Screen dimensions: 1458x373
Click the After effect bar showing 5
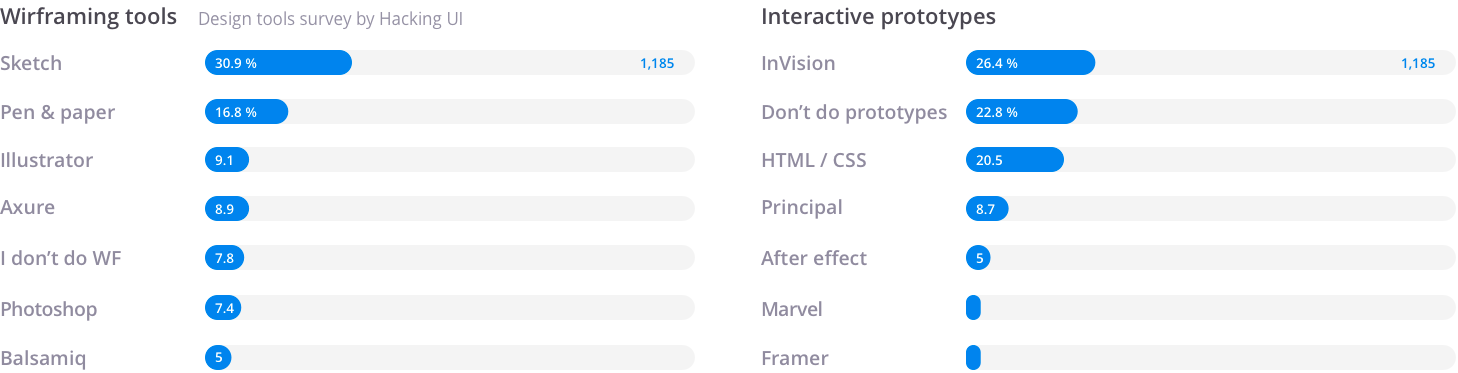(x=978, y=258)
